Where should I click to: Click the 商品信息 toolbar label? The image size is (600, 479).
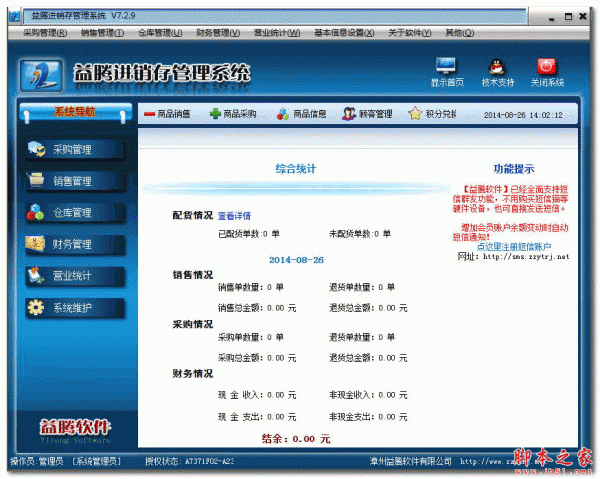[310, 114]
